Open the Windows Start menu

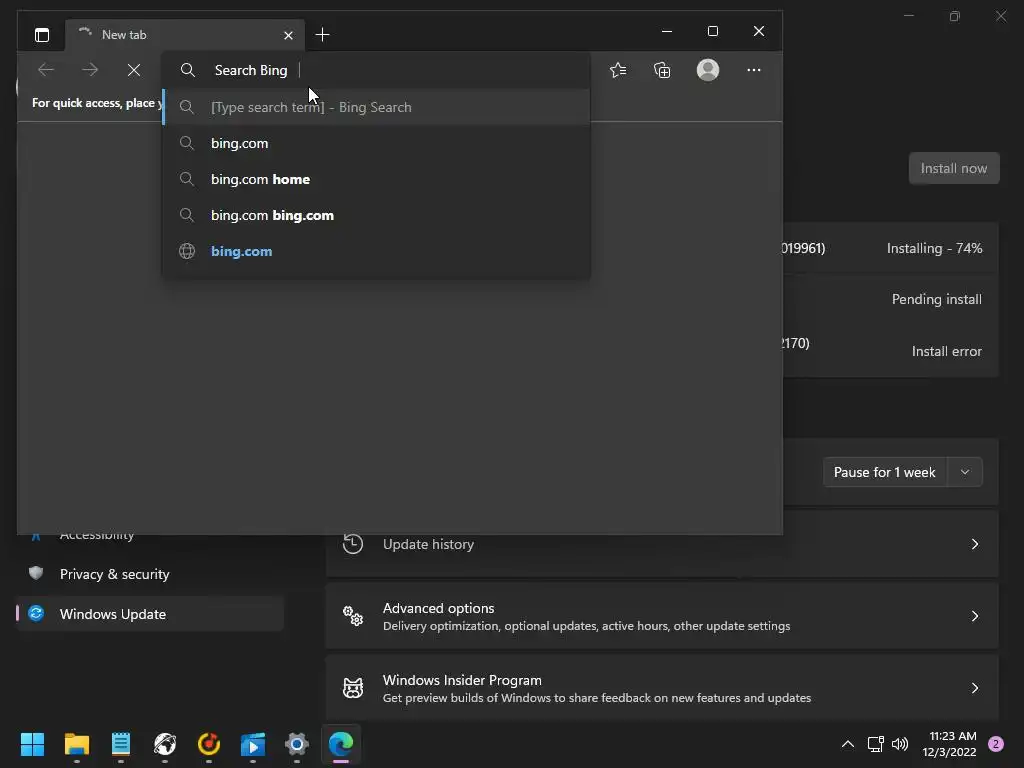(32, 744)
